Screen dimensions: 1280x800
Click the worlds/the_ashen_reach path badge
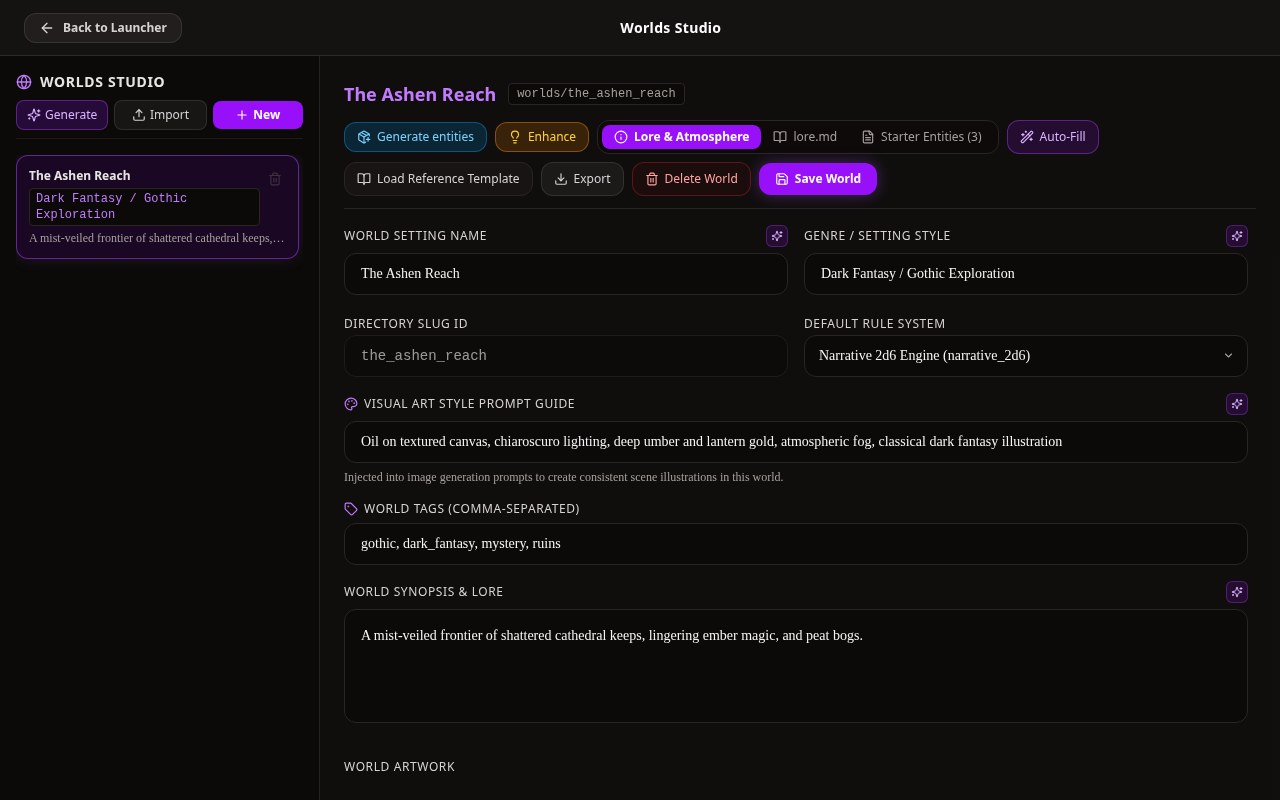596,94
